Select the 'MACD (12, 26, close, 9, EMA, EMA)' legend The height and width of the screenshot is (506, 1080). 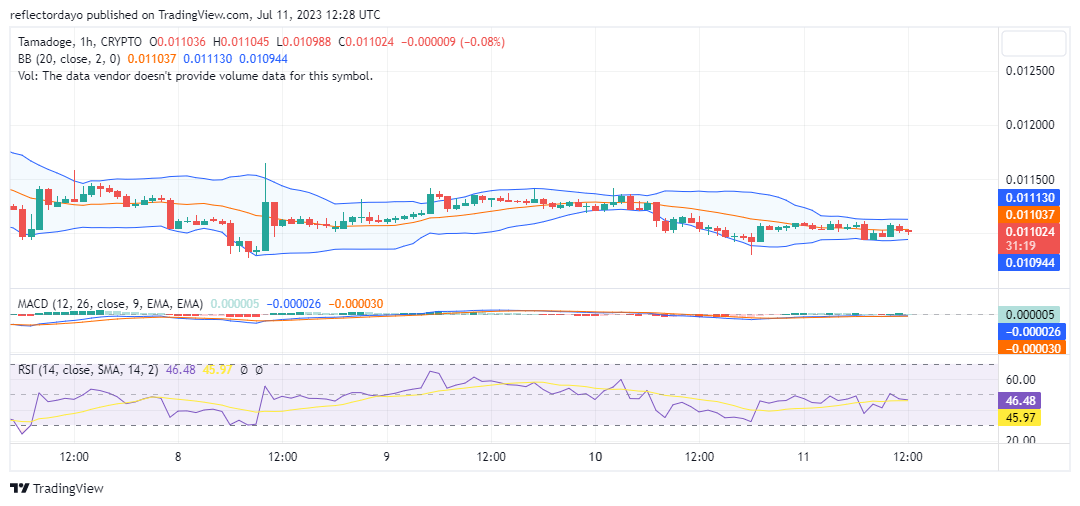(x=111, y=304)
